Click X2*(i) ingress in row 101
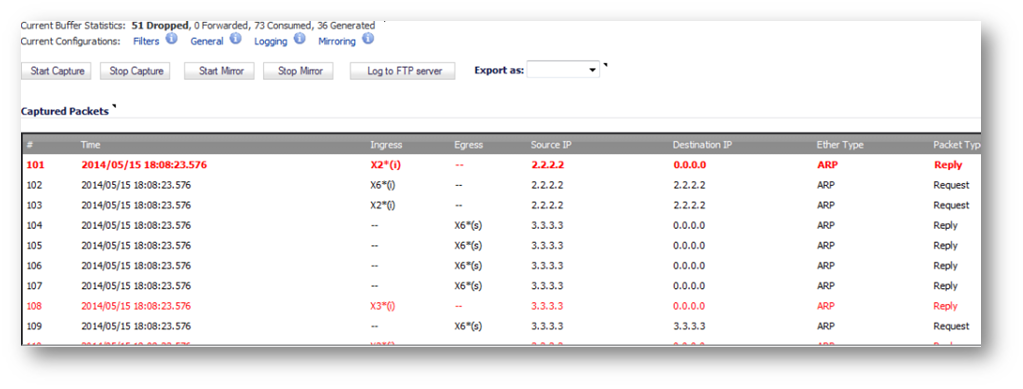Viewport: 1023px width, 389px height. [386, 165]
